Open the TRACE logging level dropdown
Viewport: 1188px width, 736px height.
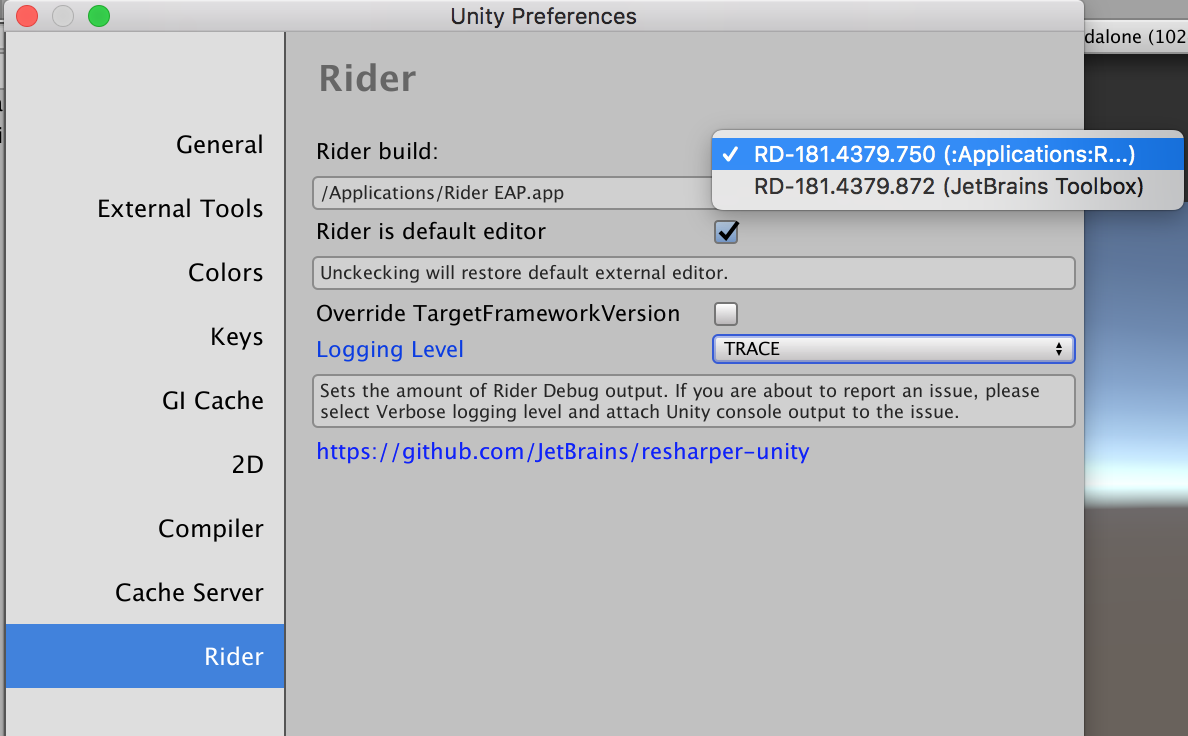coord(893,348)
